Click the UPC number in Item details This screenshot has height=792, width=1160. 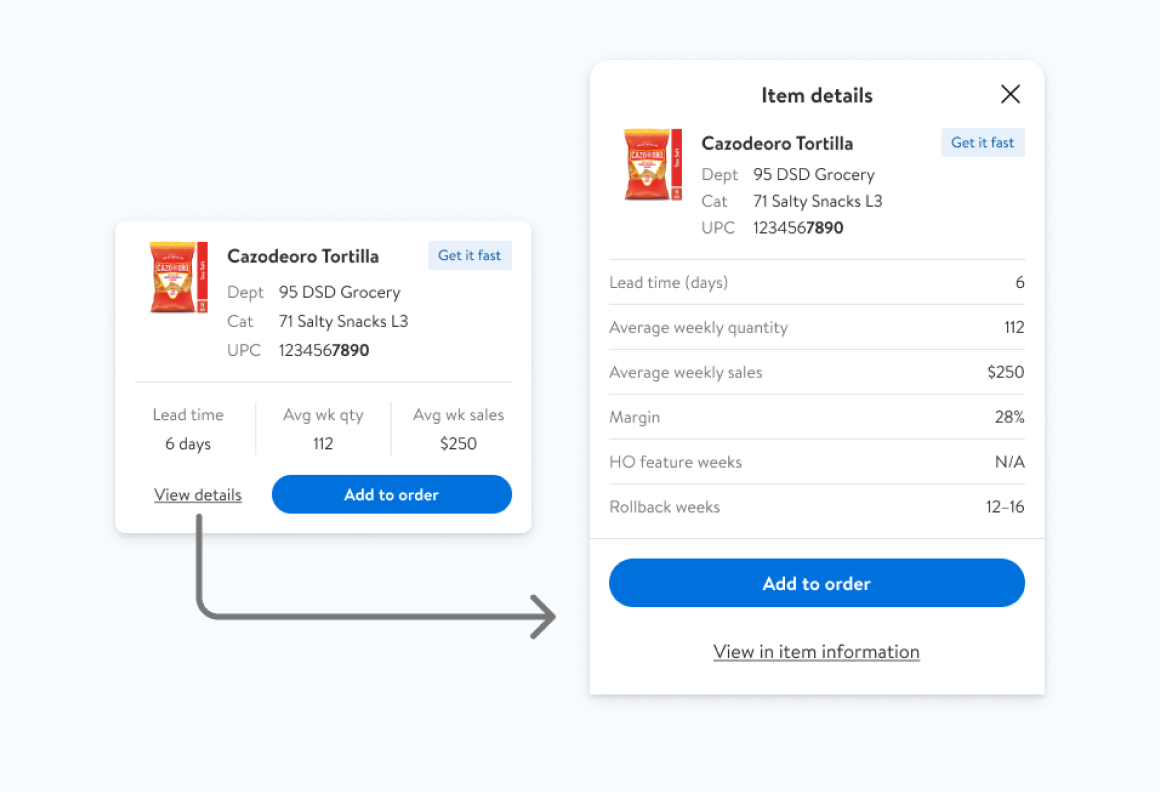798,228
